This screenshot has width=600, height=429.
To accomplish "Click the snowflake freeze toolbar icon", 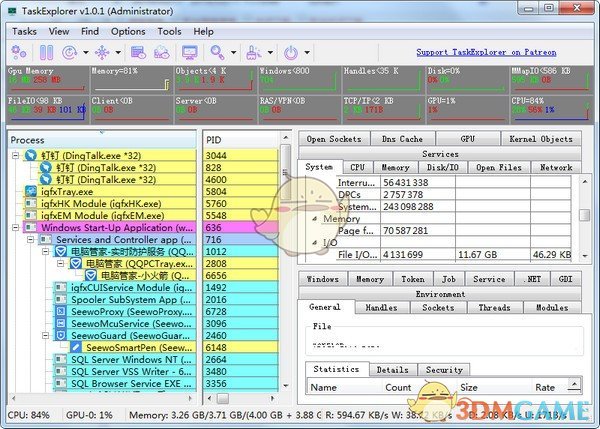I will [x=102, y=52].
